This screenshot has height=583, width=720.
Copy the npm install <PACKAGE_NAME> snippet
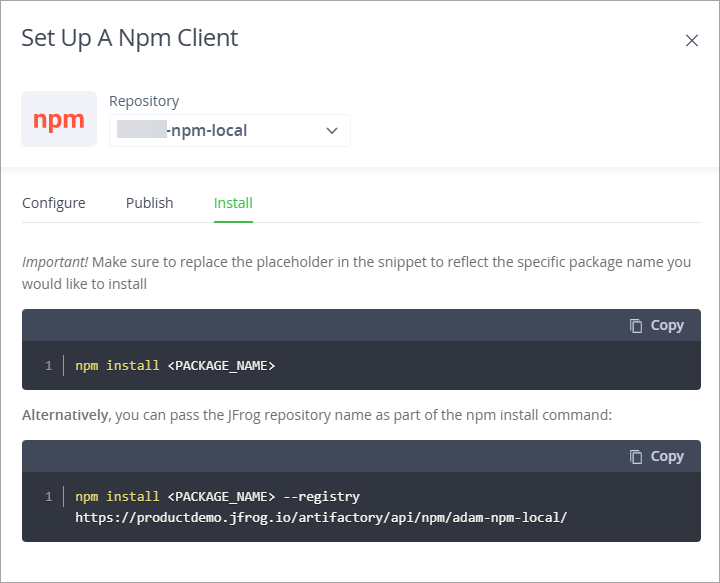[x=657, y=325]
